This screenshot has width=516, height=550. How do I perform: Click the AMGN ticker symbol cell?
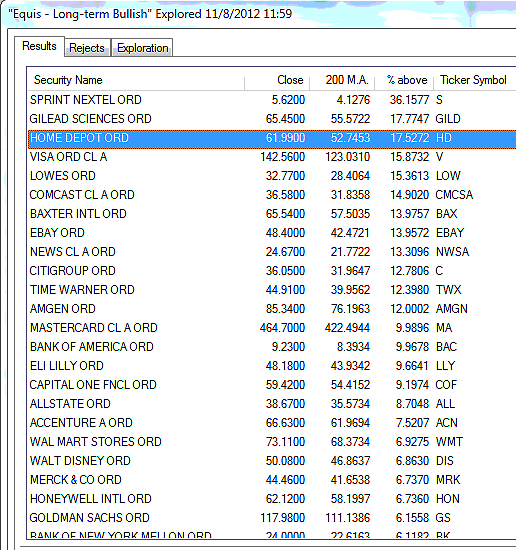(452, 309)
